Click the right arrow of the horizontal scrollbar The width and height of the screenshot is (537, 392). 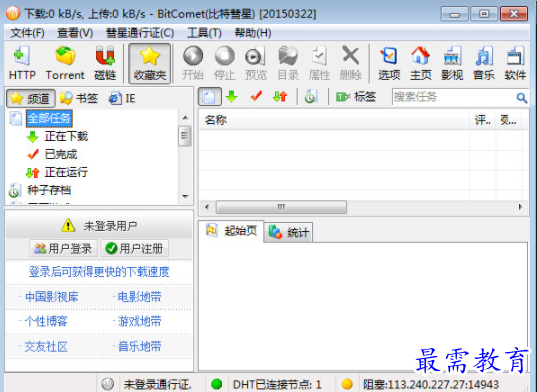point(520,207)
